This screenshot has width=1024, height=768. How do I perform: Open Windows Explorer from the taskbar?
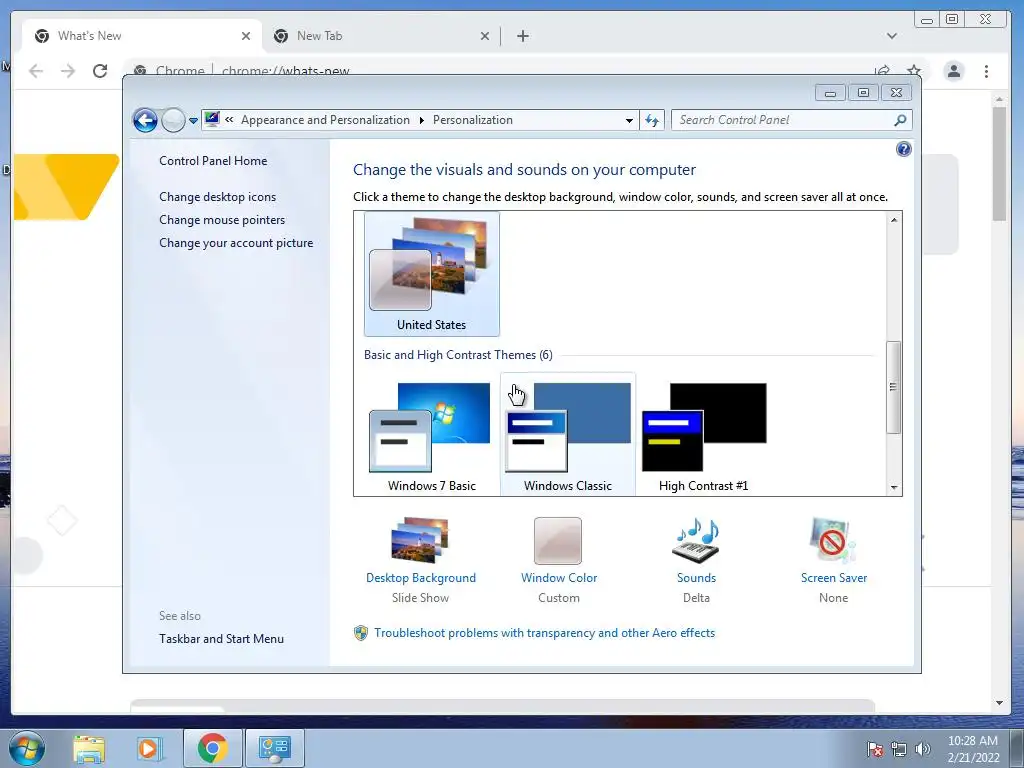tap(89, 748)
